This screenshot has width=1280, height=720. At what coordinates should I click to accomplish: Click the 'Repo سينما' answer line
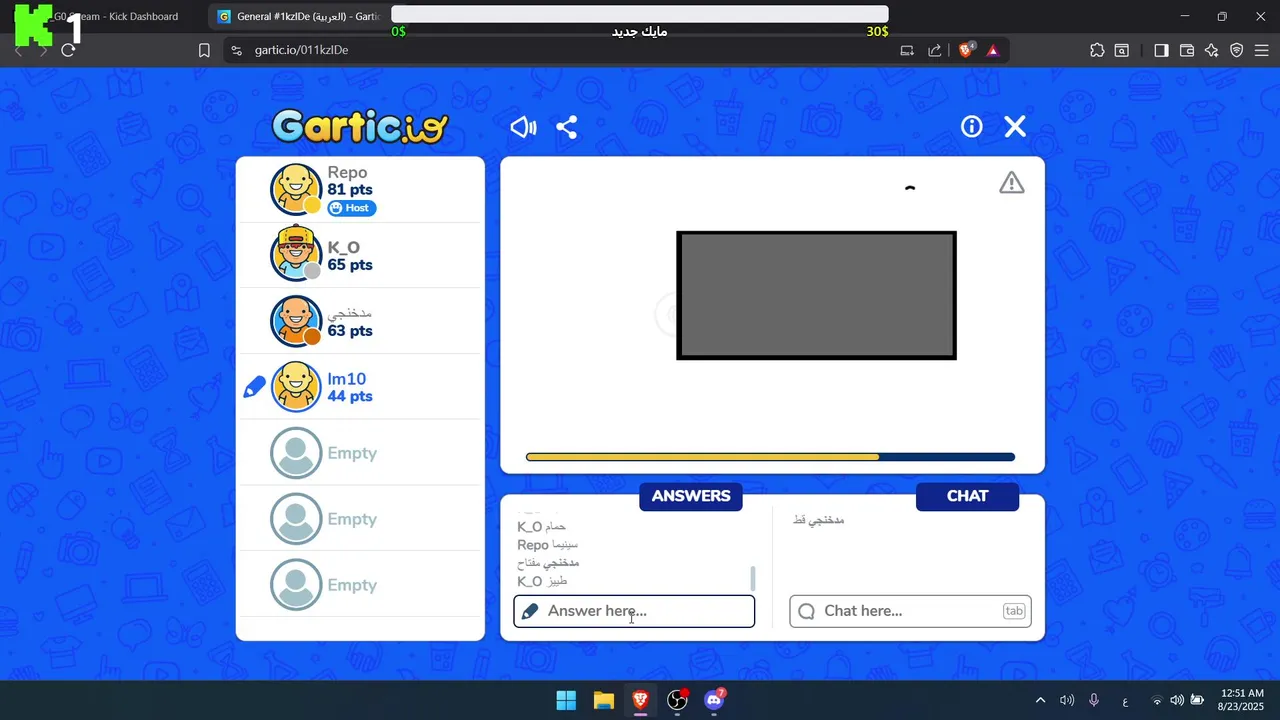point(547,545)
